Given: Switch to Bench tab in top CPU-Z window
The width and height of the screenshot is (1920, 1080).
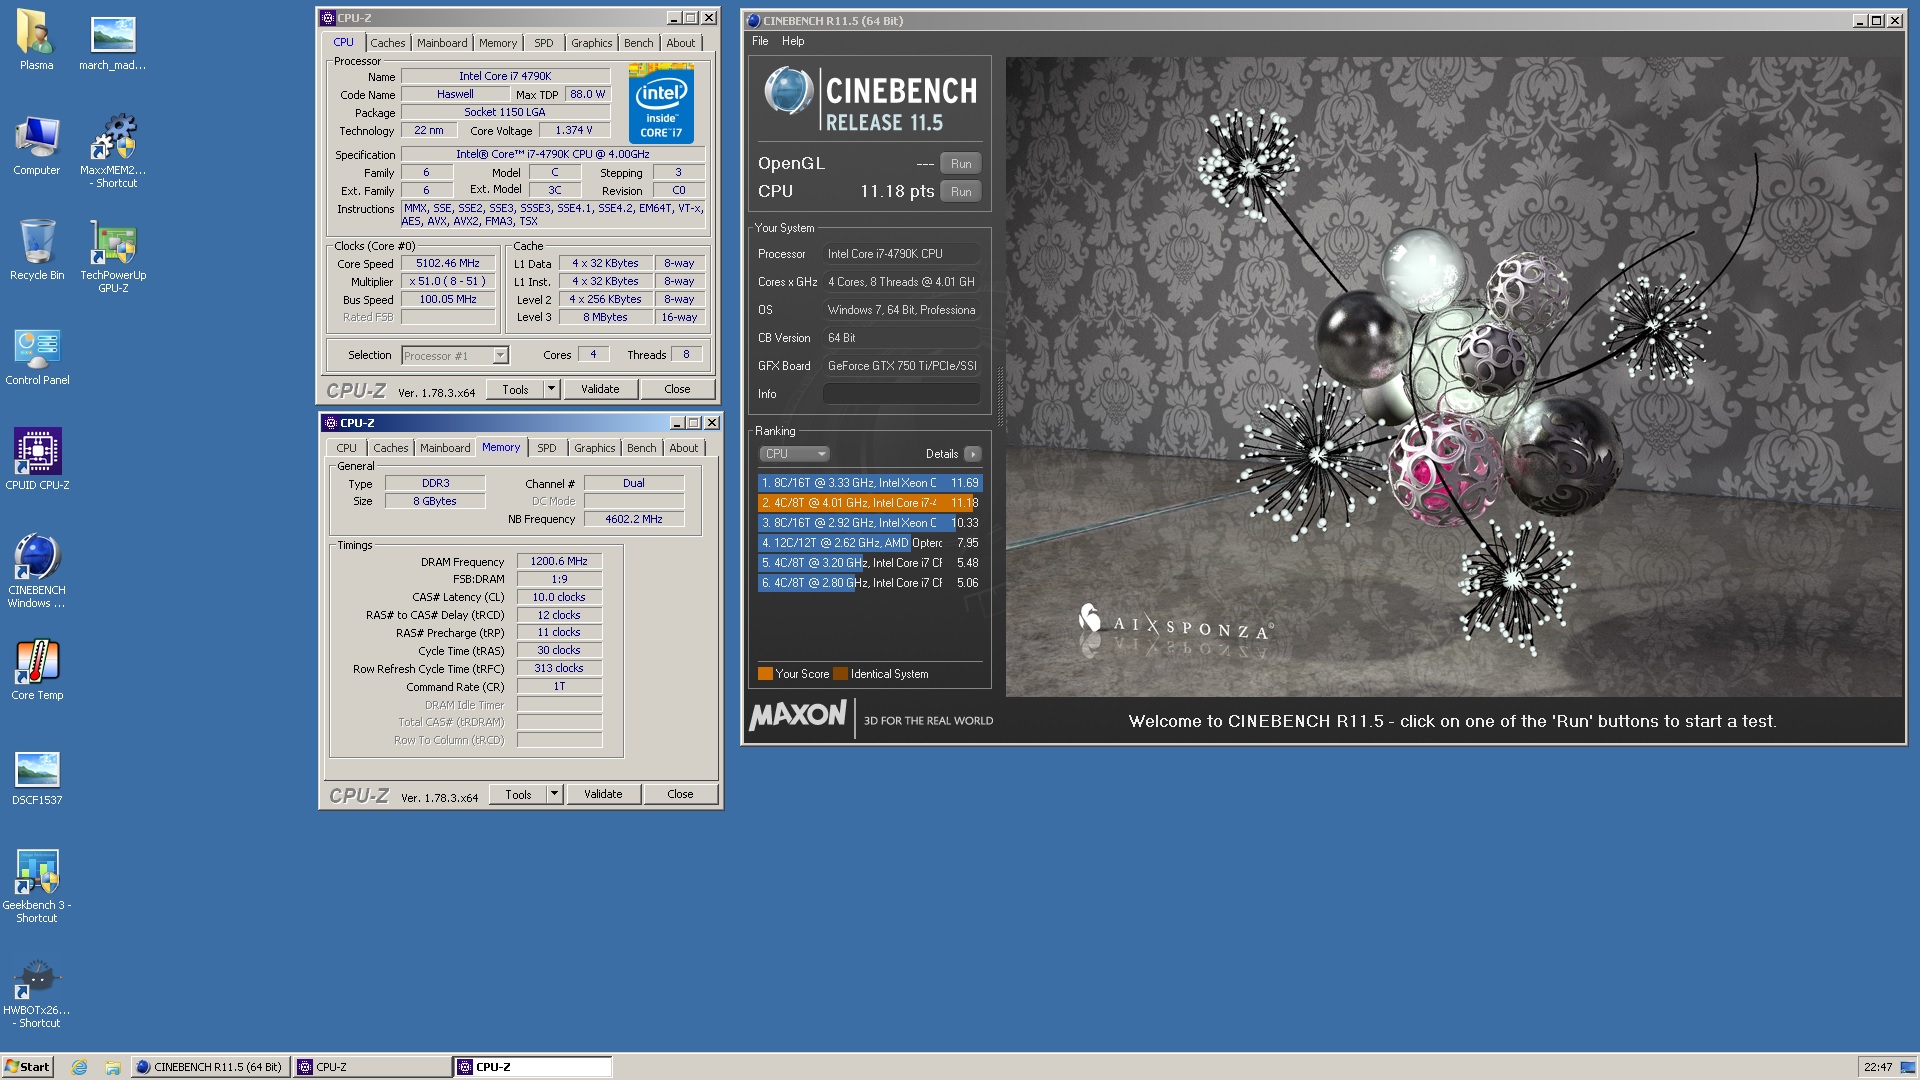Looking at the screenshot, I should tap(638, 43).
